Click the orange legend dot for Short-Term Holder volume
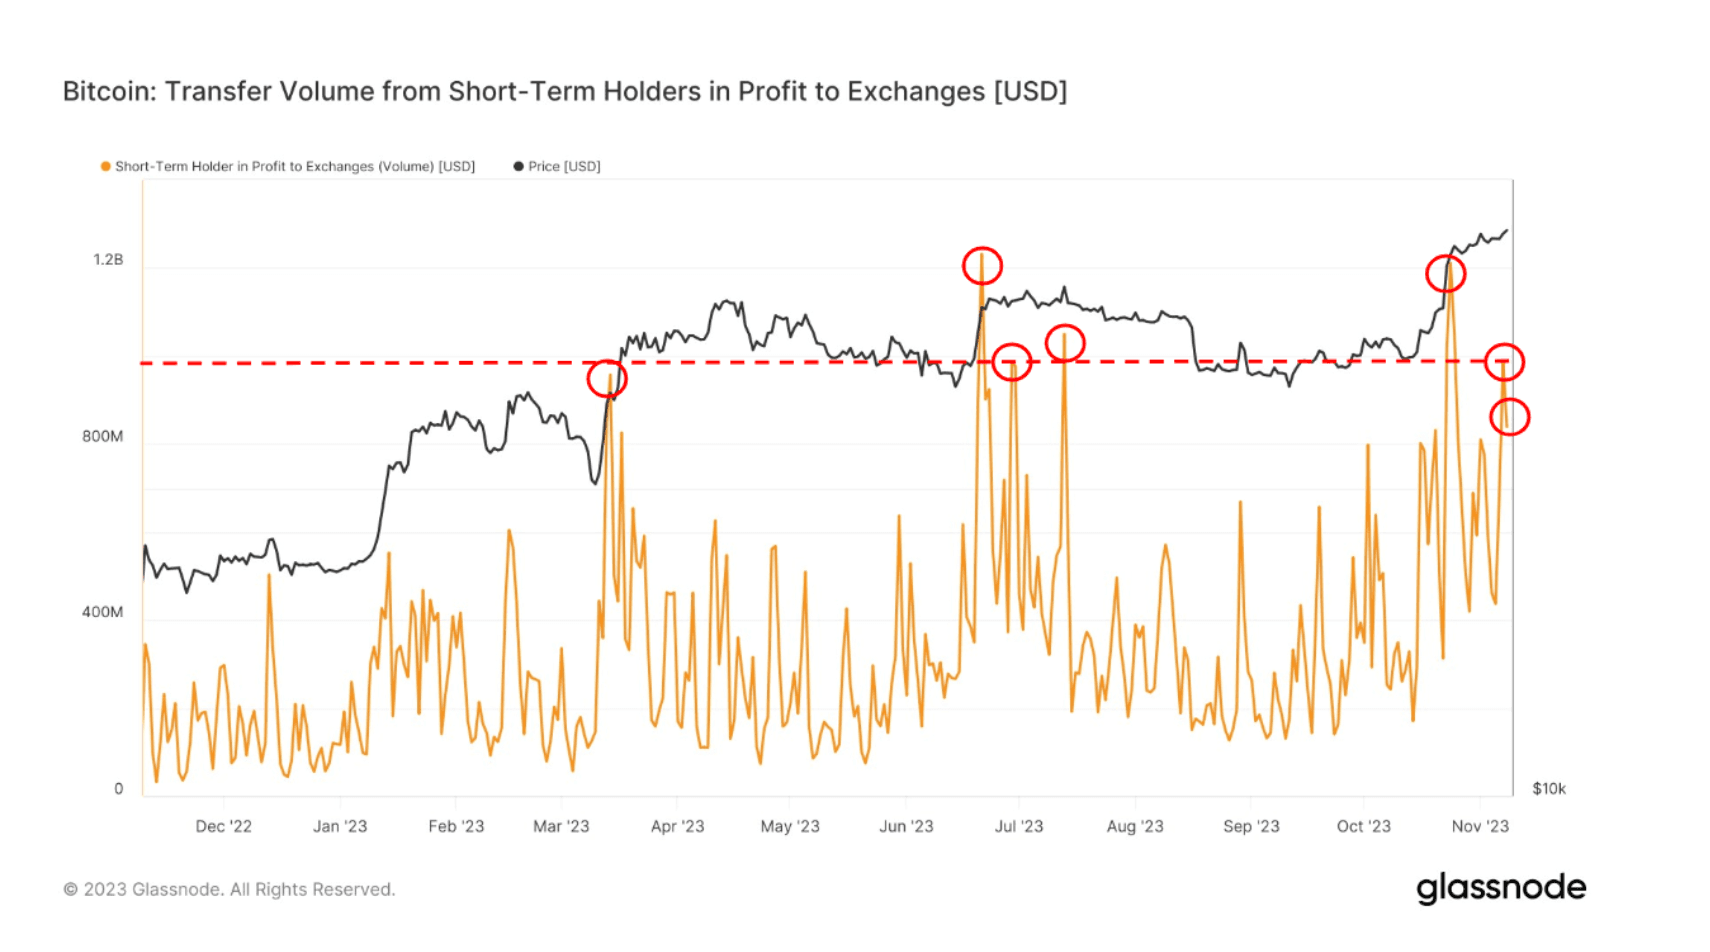 pyautogui.click(x=105, y=167)
